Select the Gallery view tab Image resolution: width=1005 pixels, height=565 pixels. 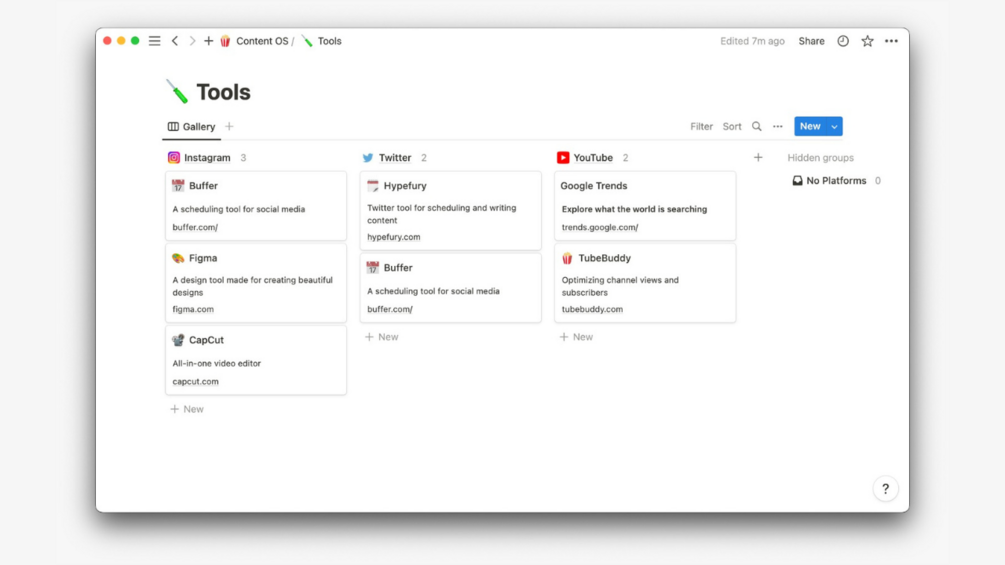click(x=192, y=127)
